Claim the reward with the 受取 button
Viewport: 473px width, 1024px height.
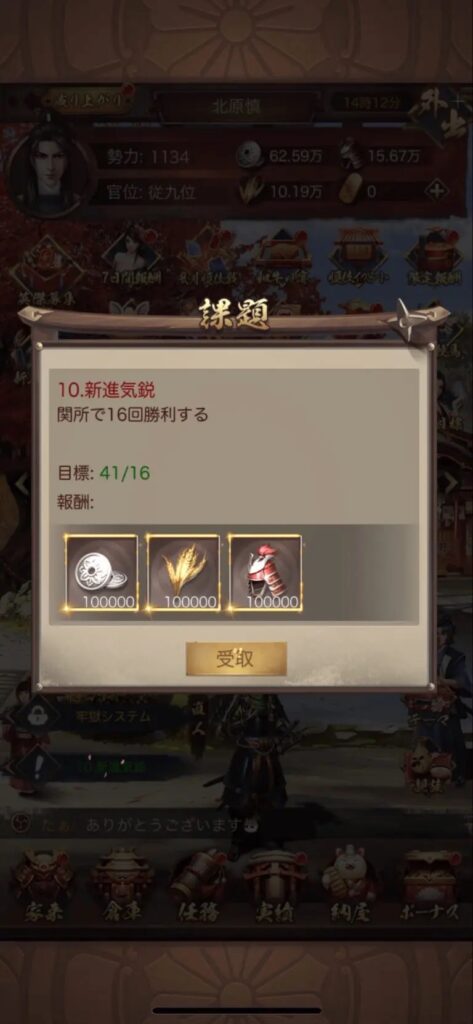[236, 658]
